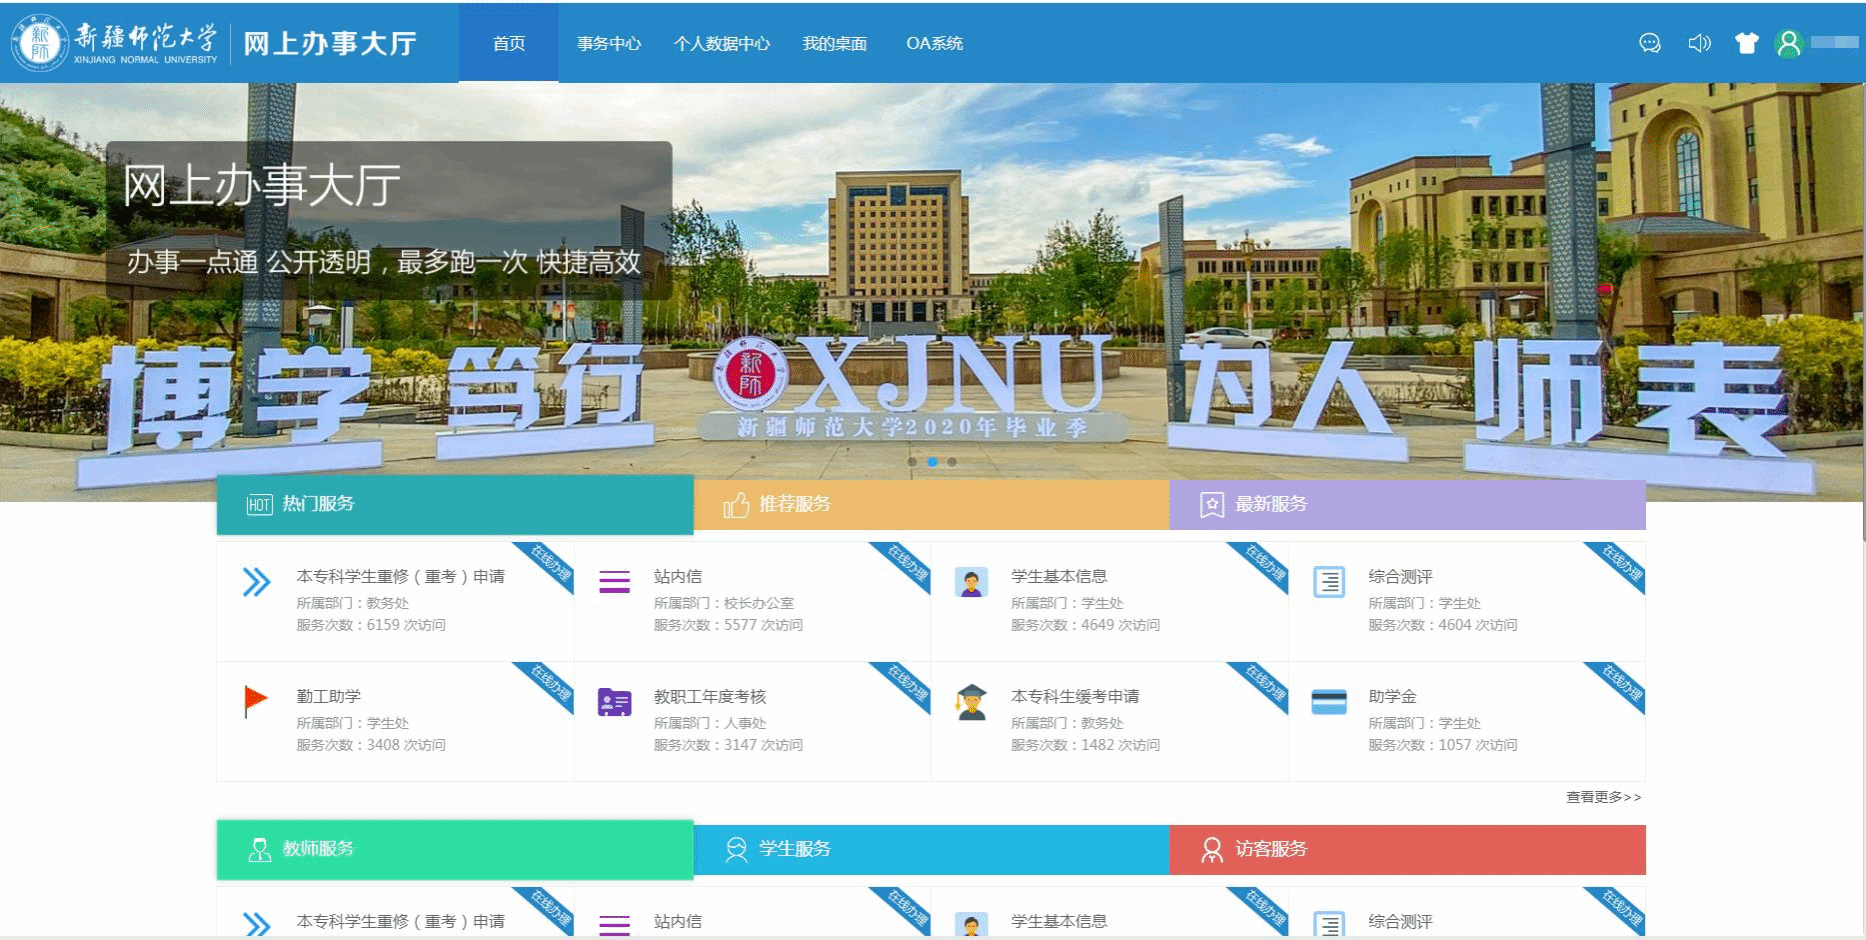This screenshot has width=1866, height=940.
Task: Click the orange flag icon for 勤工助学
Action: coord(256,701)
